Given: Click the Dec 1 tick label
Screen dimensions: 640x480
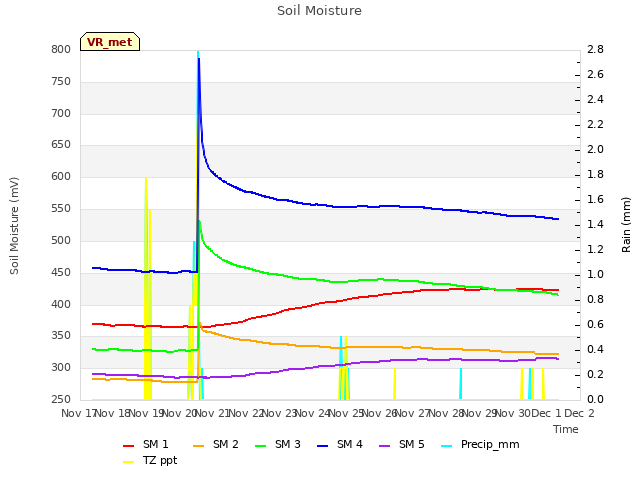Looking at the screenshot, I should 546,413.
